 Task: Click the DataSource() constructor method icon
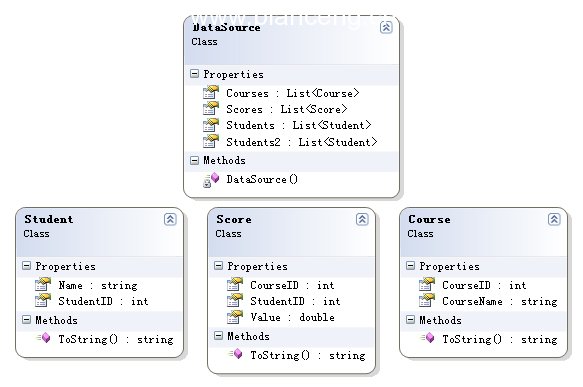[x=211, y=180]
